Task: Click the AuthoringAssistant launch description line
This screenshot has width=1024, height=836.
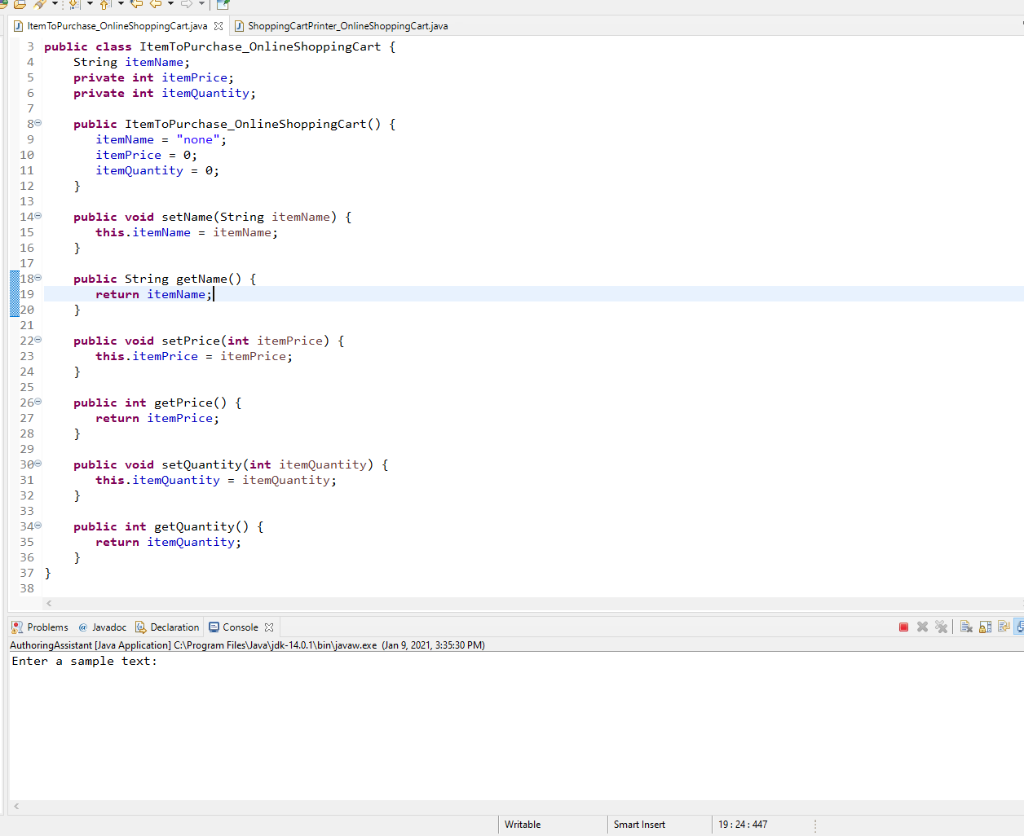Action: pyautogui.click(x=248, y=645)
